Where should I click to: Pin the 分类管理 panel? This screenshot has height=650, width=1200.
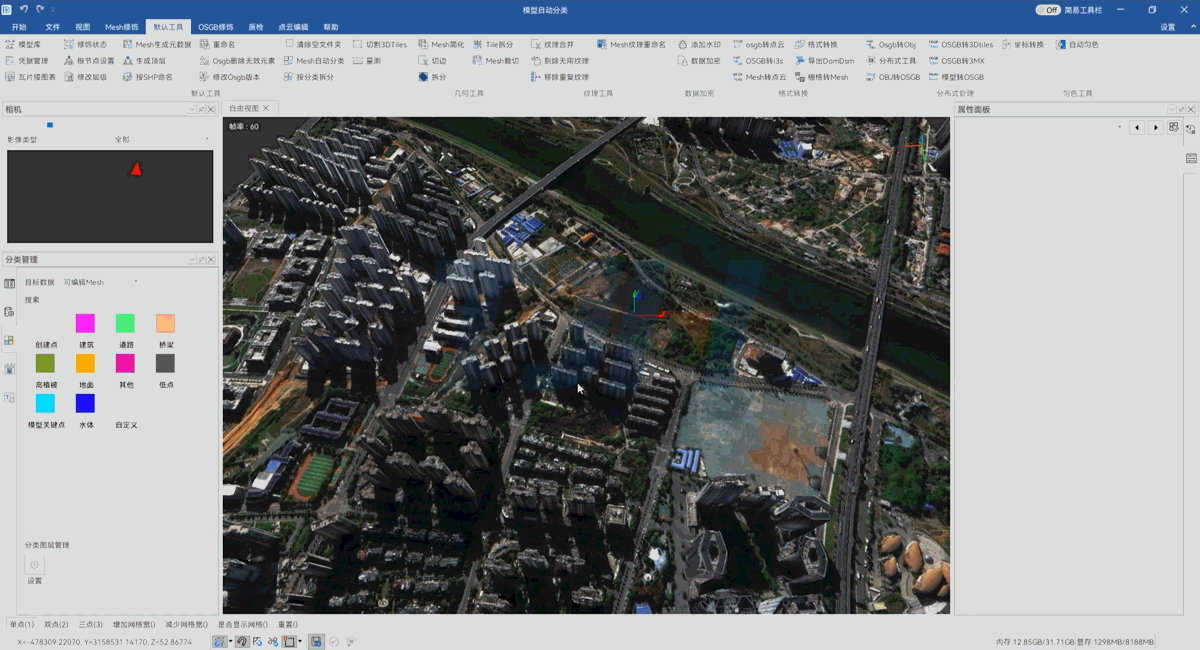(x=201, y=260)
